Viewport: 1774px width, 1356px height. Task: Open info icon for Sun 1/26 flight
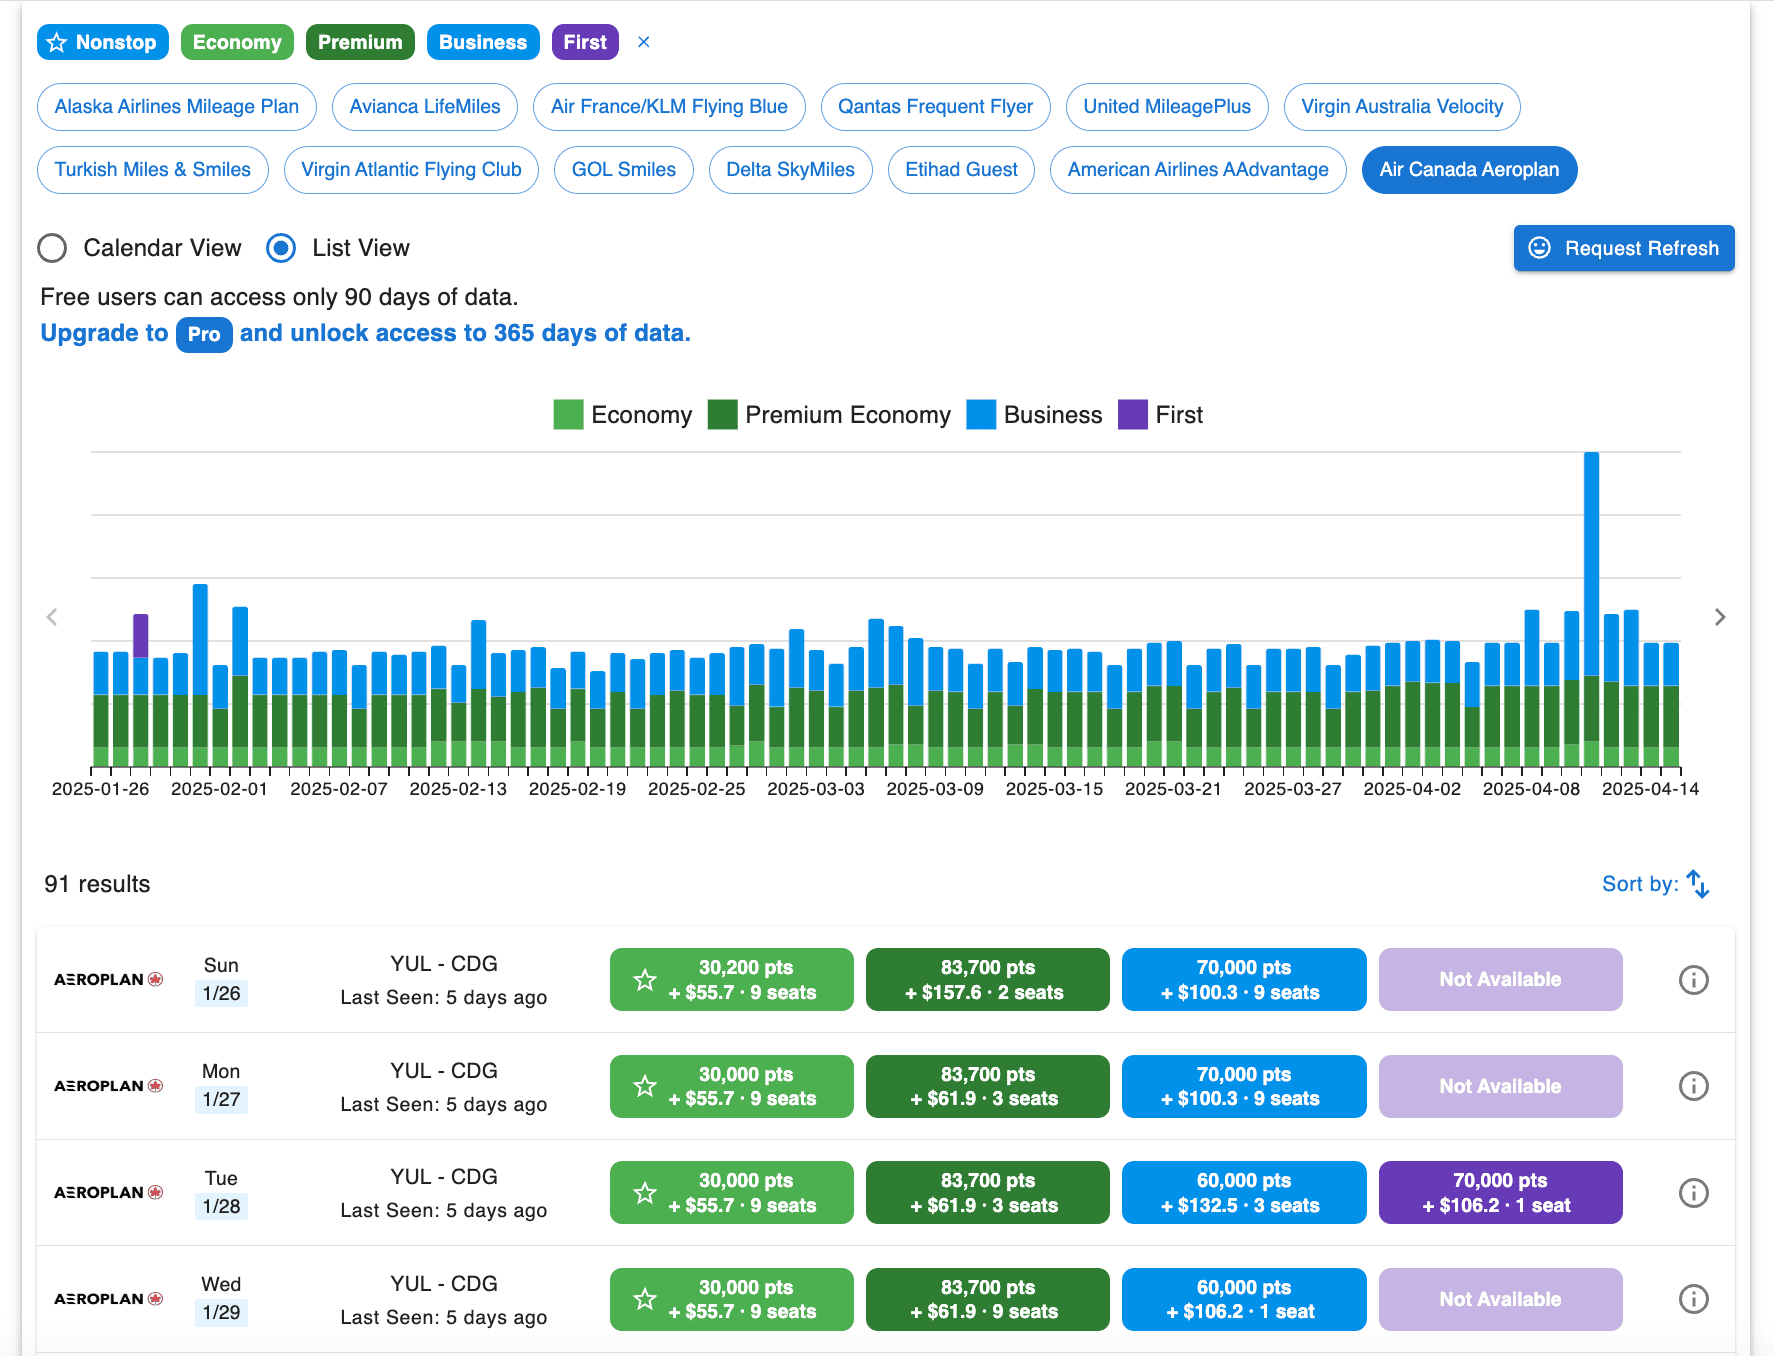pos(1693,980)
